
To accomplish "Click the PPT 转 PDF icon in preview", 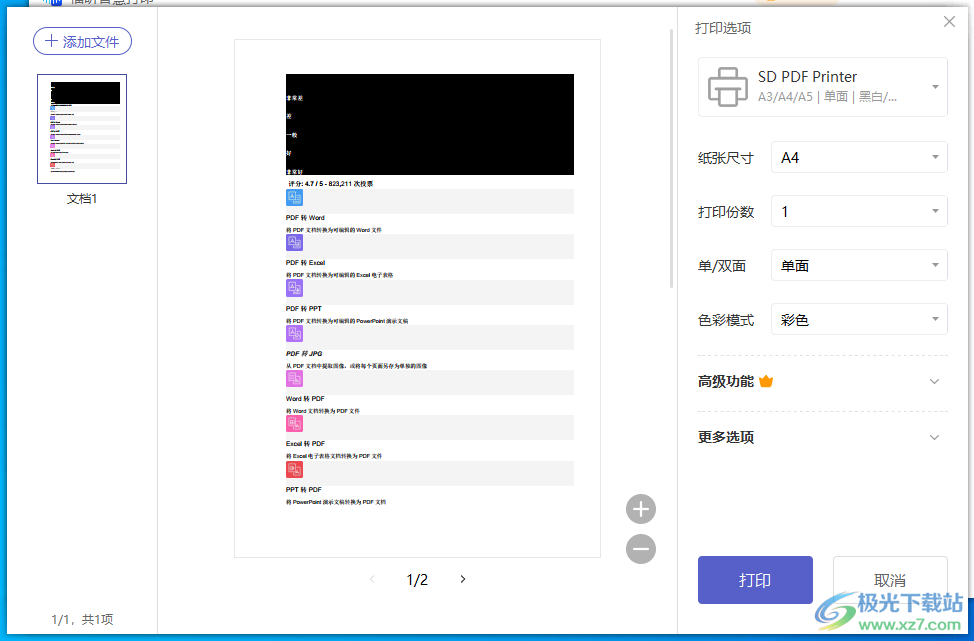I will [x=294, y=469].
